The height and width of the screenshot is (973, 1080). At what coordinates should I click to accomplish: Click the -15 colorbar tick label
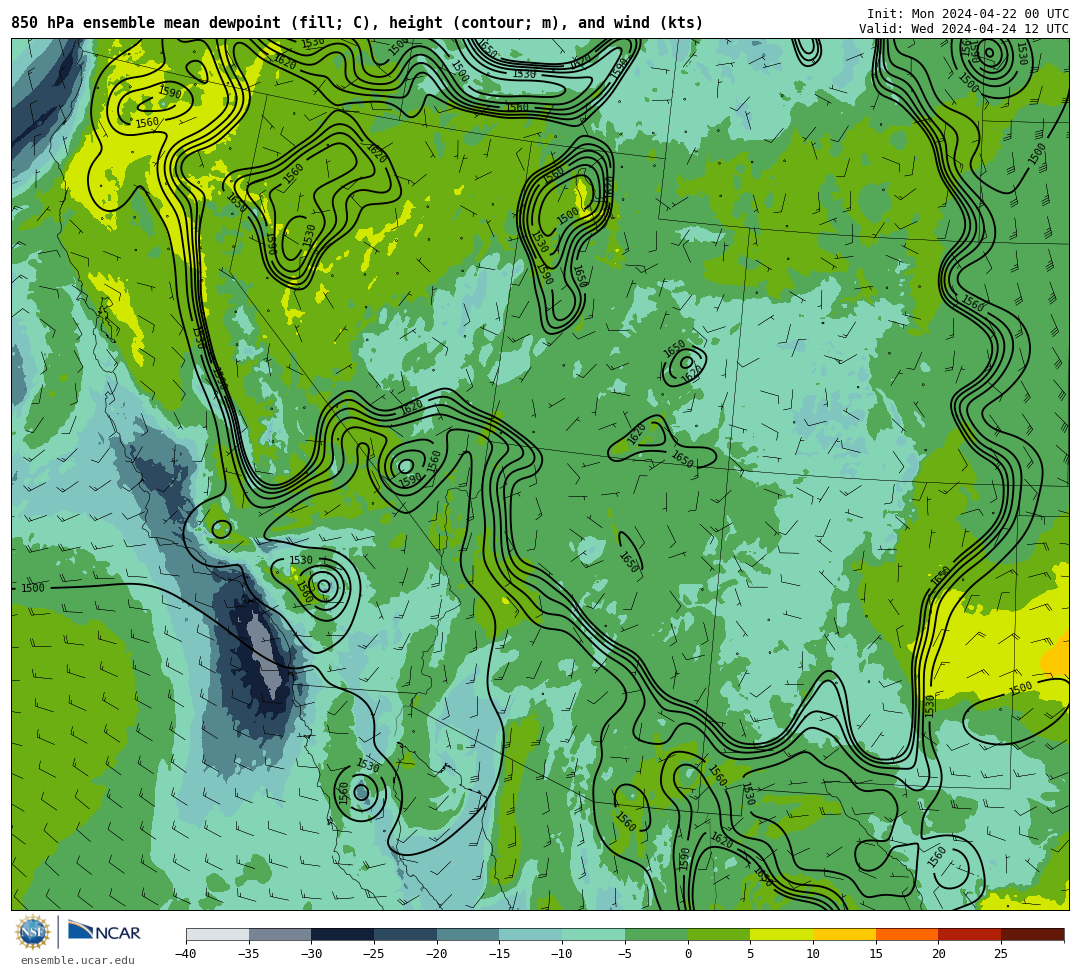(x=499, y=954)
